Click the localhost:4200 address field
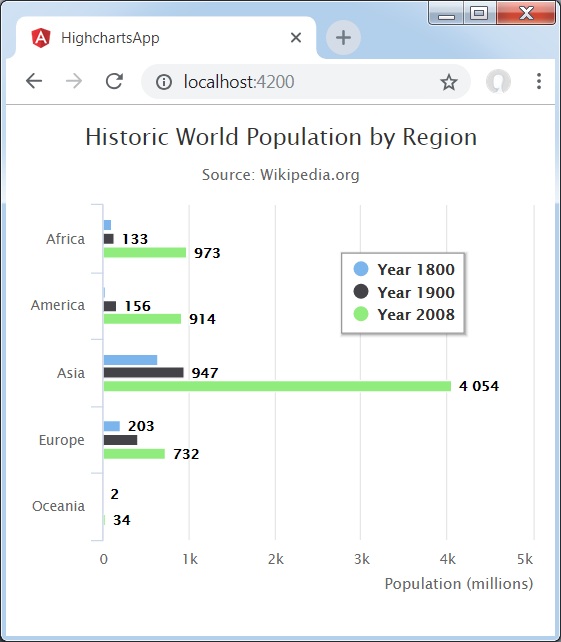 (305, 81)
